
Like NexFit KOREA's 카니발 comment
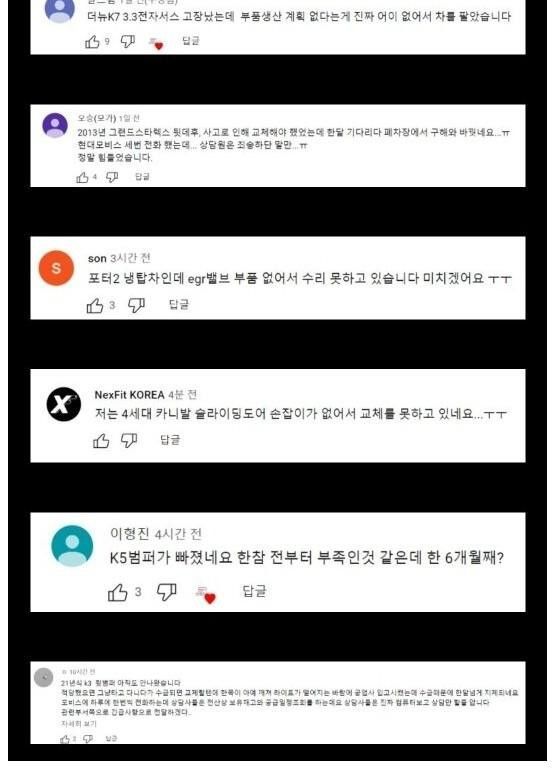101,440
